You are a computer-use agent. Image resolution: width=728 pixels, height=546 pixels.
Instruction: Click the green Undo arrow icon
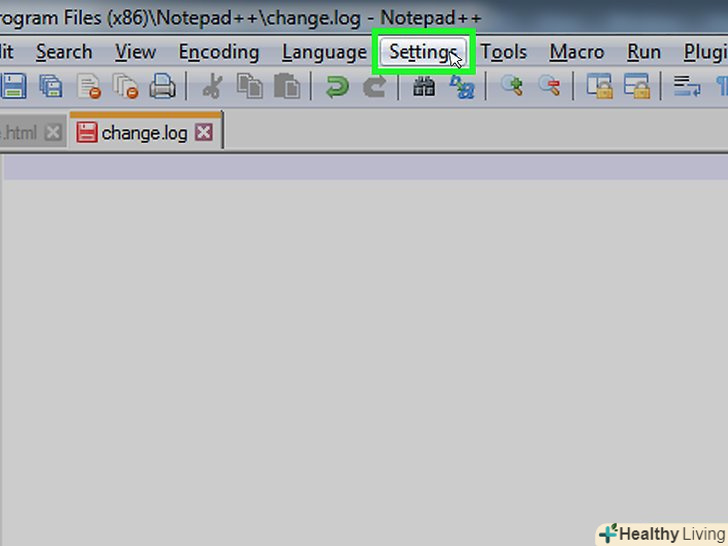[x=337, y=86]
